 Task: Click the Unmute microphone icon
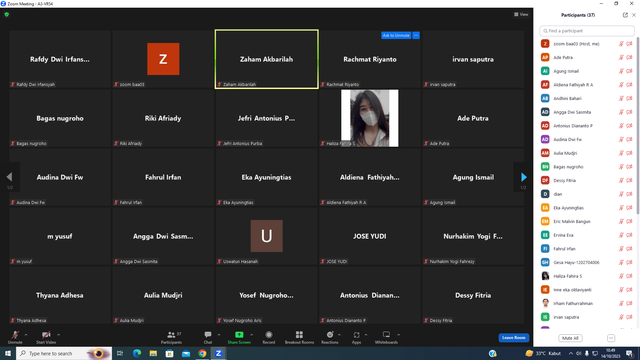[x=15, y=335]
